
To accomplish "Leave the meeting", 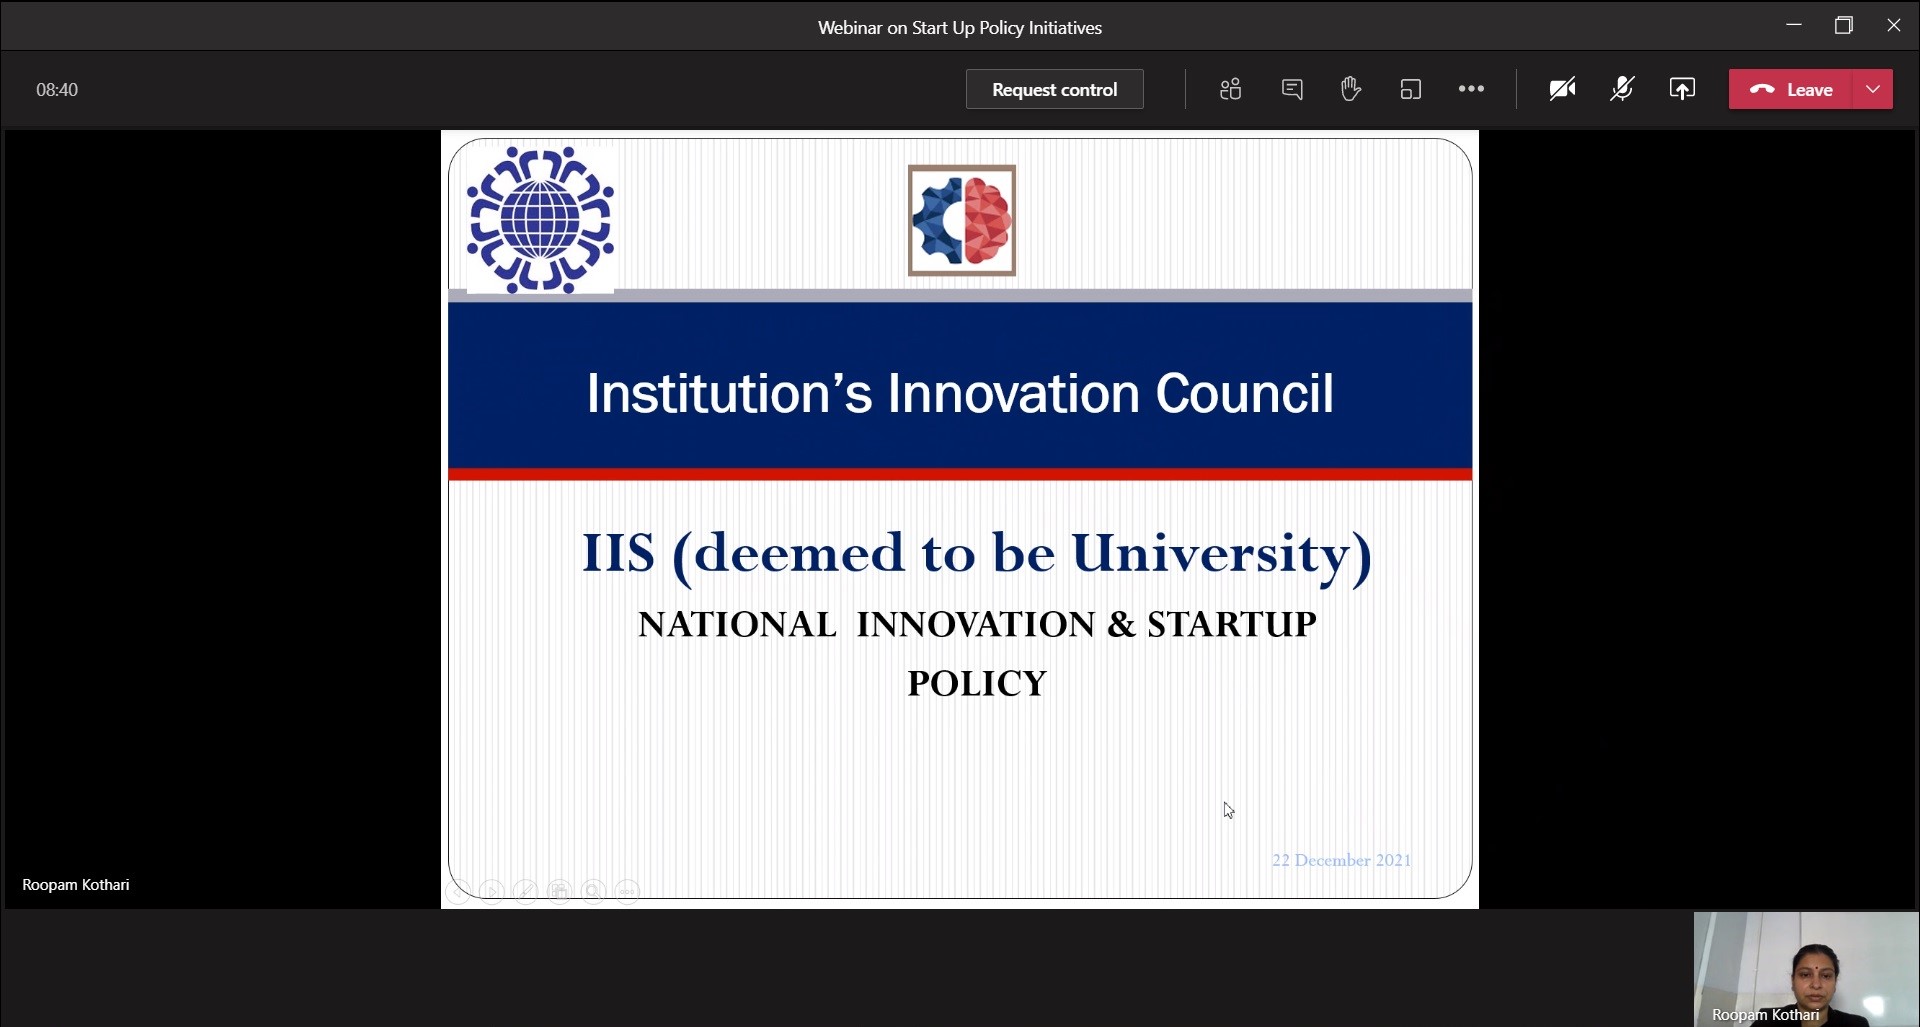I will point(1792,89).
